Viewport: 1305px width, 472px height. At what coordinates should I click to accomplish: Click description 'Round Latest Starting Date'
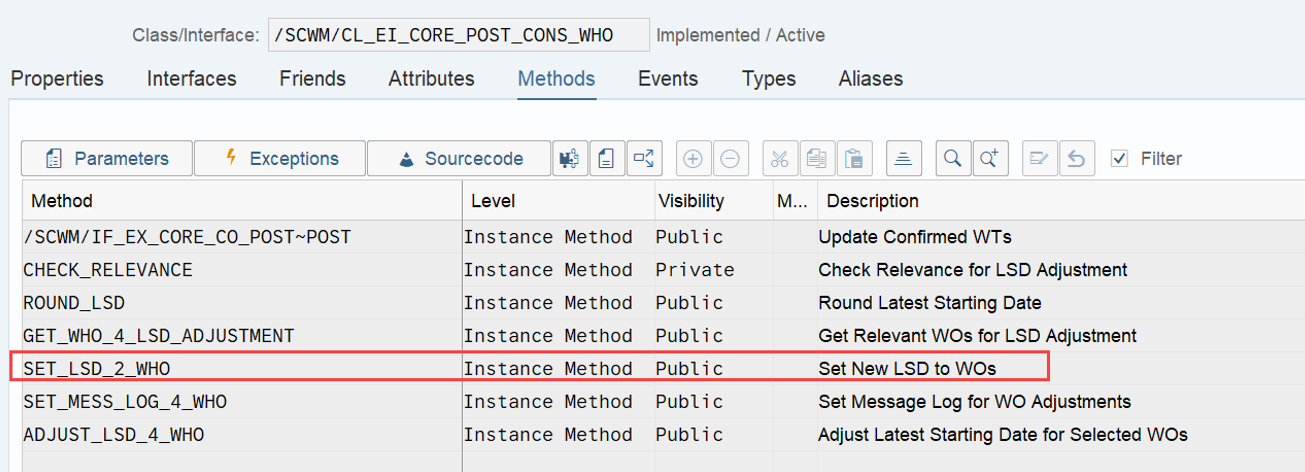(x=930, y=303)
